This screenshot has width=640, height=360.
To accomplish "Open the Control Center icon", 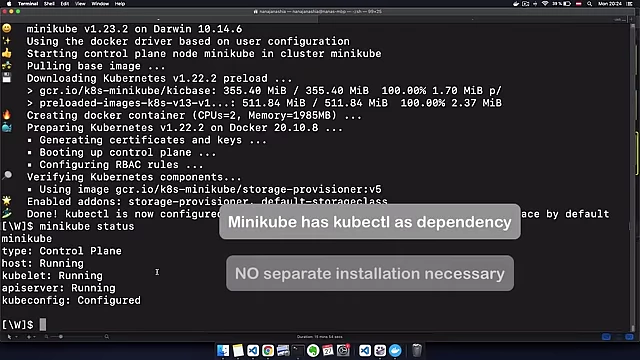I will point(629,4).
